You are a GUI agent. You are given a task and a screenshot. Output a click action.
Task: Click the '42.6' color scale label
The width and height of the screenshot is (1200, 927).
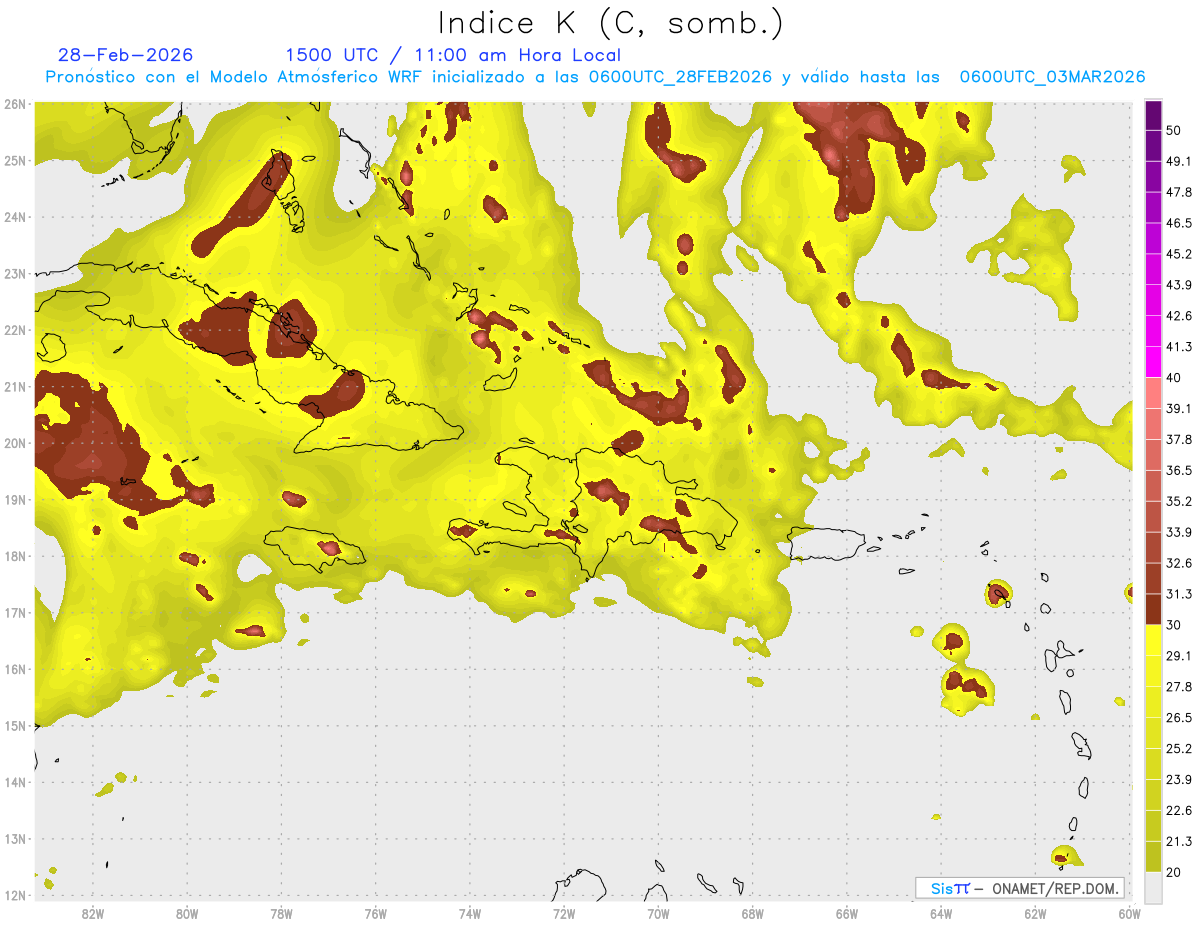1179,316
